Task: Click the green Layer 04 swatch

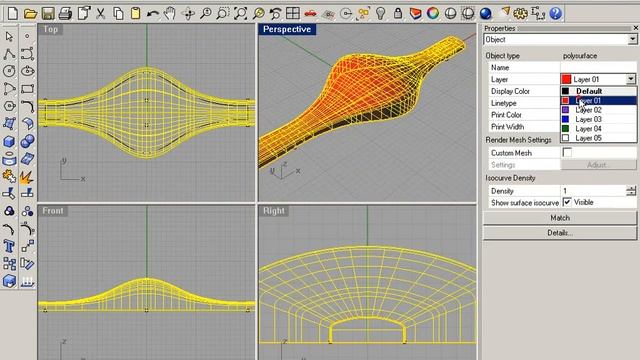Action: click(565, 129)
